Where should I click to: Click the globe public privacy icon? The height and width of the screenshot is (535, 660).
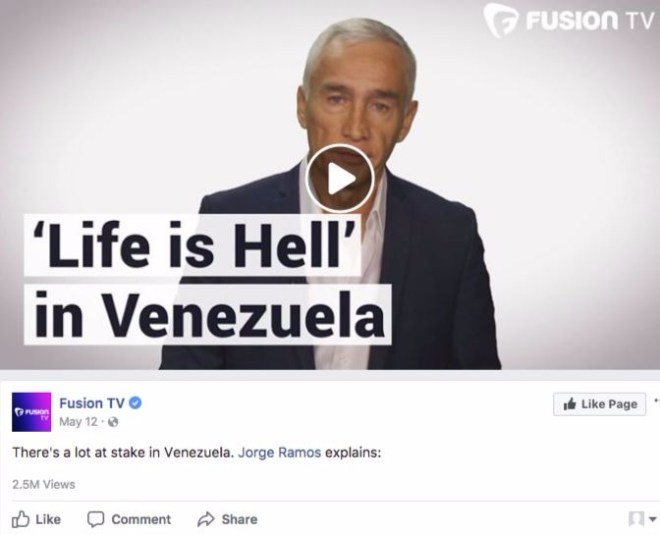click(x=113, y=422)
